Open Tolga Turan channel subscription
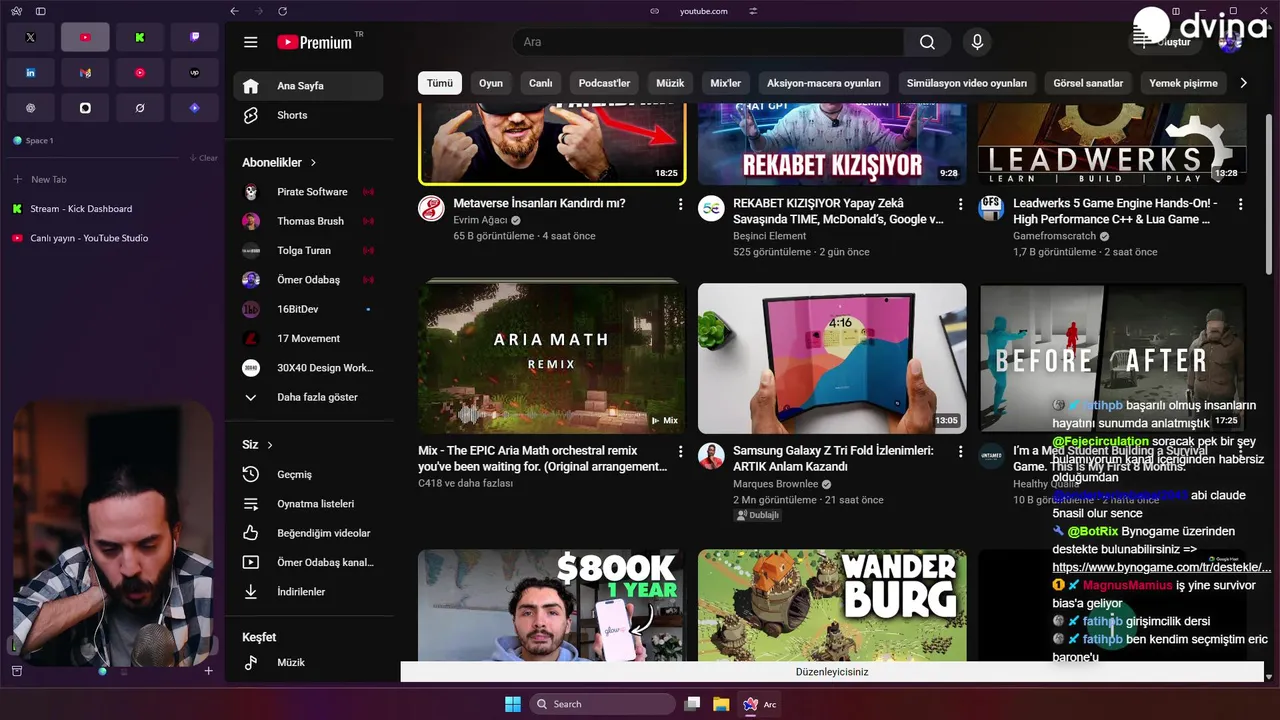Viewport: 1280px width, 720px height. pos(308,250)
